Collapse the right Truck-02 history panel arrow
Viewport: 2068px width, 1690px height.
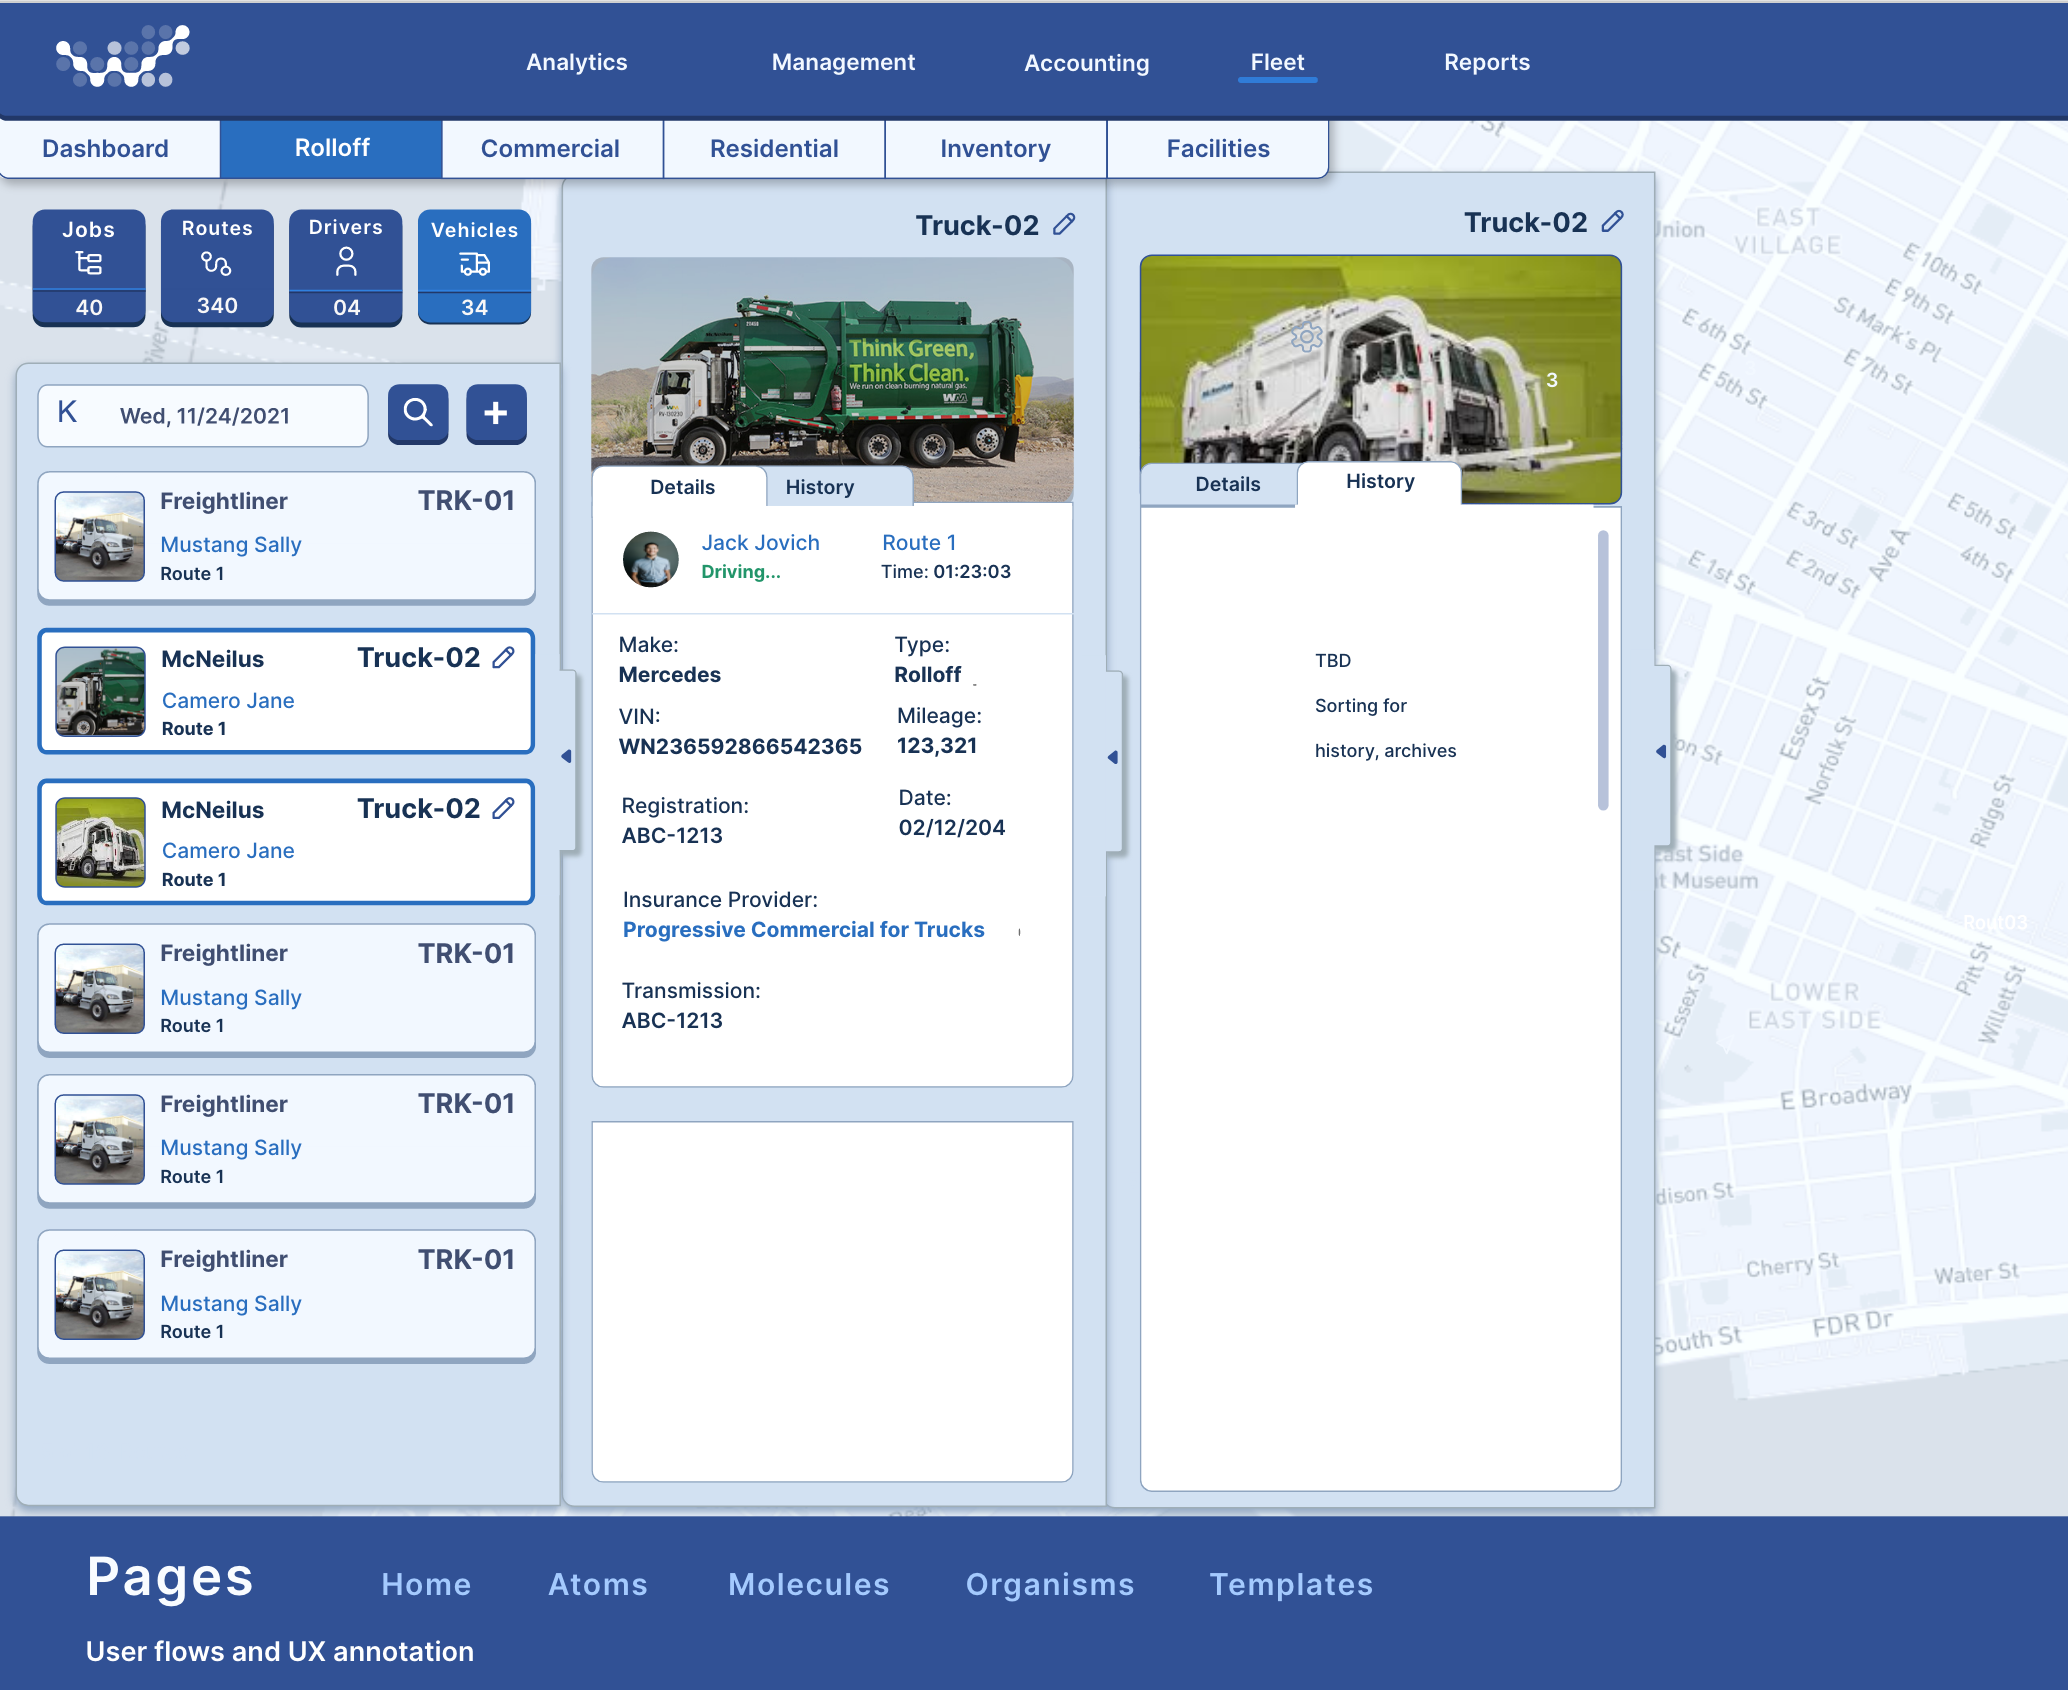click(1661, 751)
